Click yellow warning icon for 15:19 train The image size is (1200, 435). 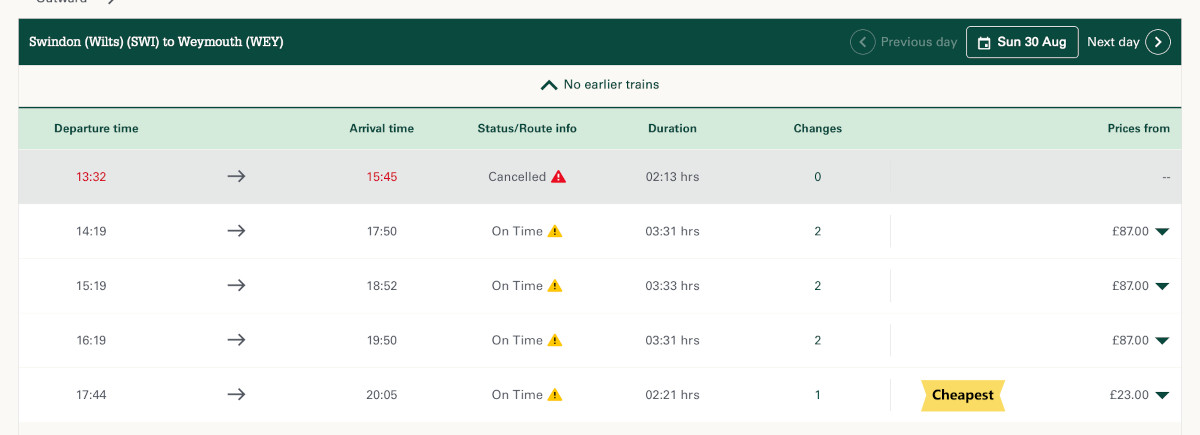click(x=555, y=285)
